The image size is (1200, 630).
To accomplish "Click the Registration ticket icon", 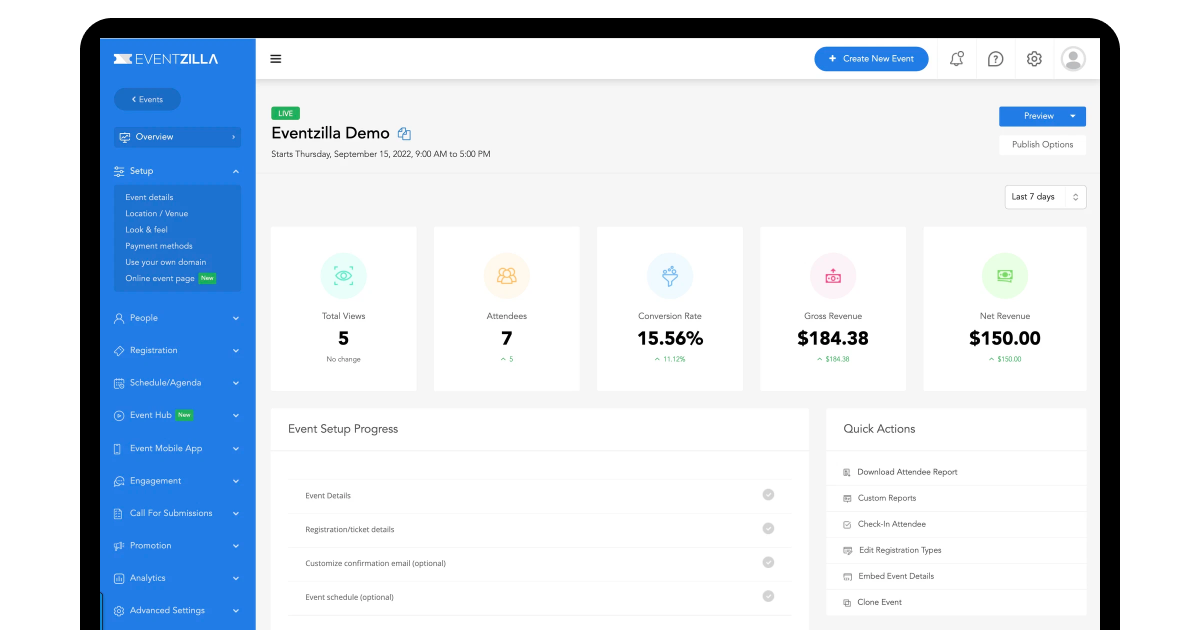I will (x=119, y=351).
